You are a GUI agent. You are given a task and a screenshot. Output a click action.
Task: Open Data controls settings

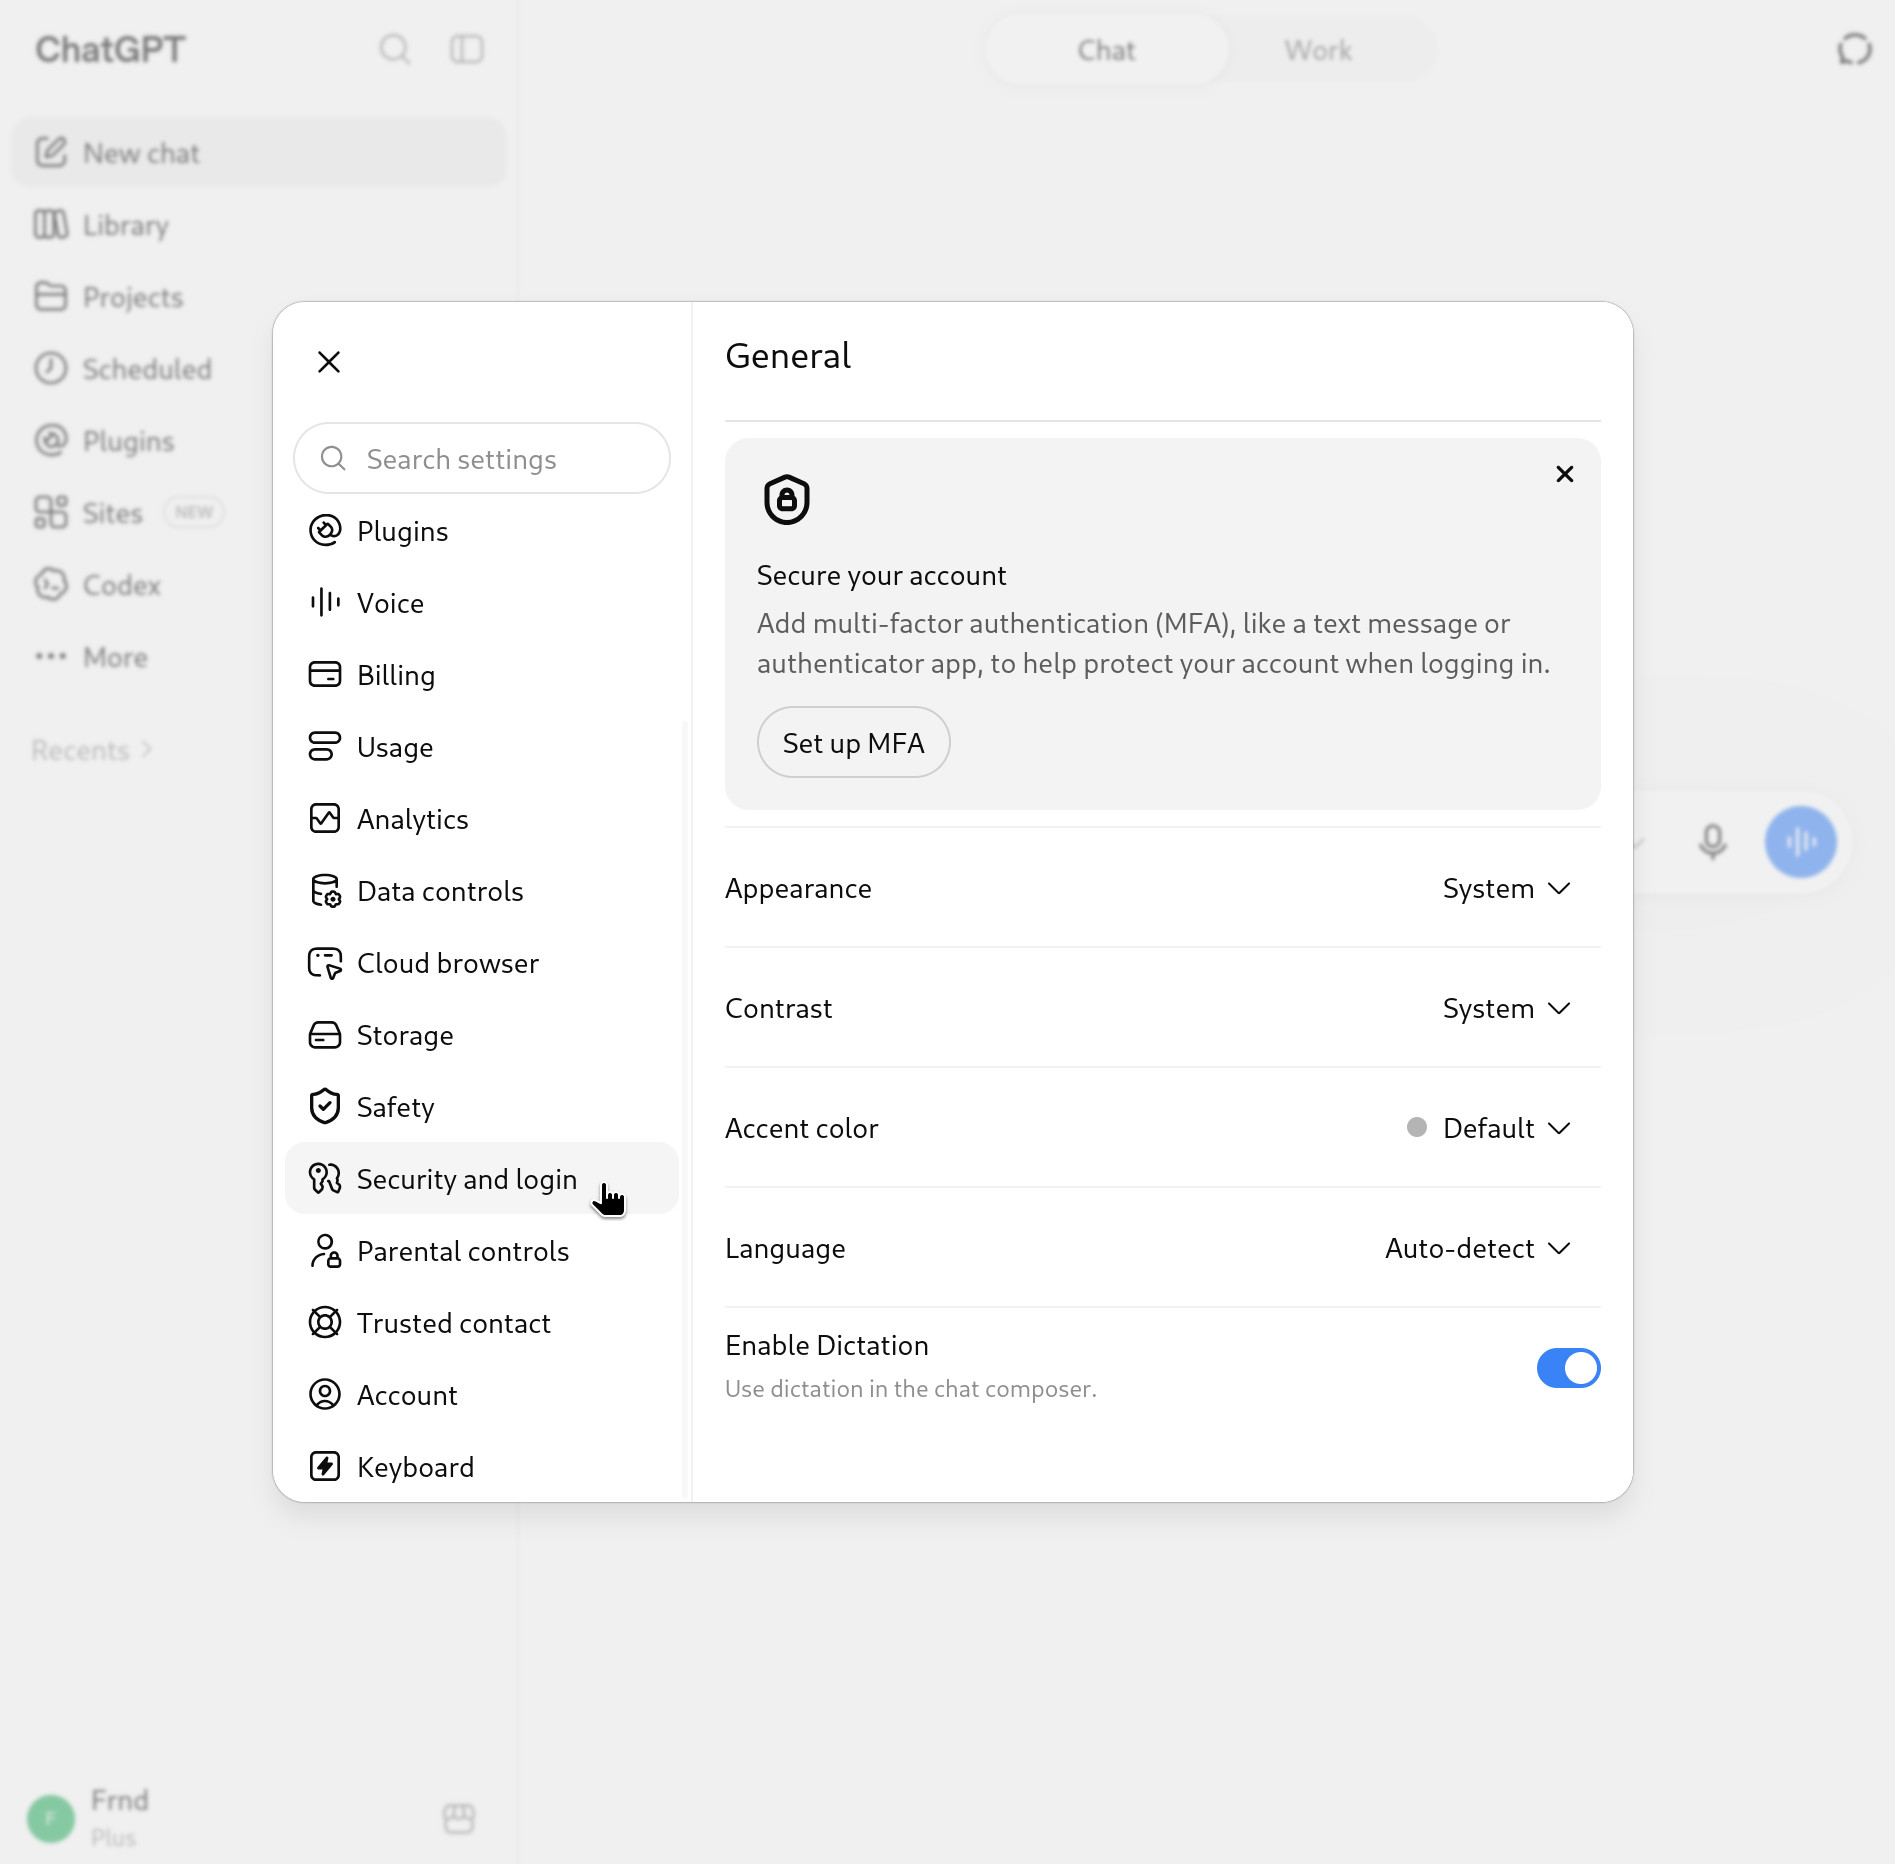click(482, 891)
